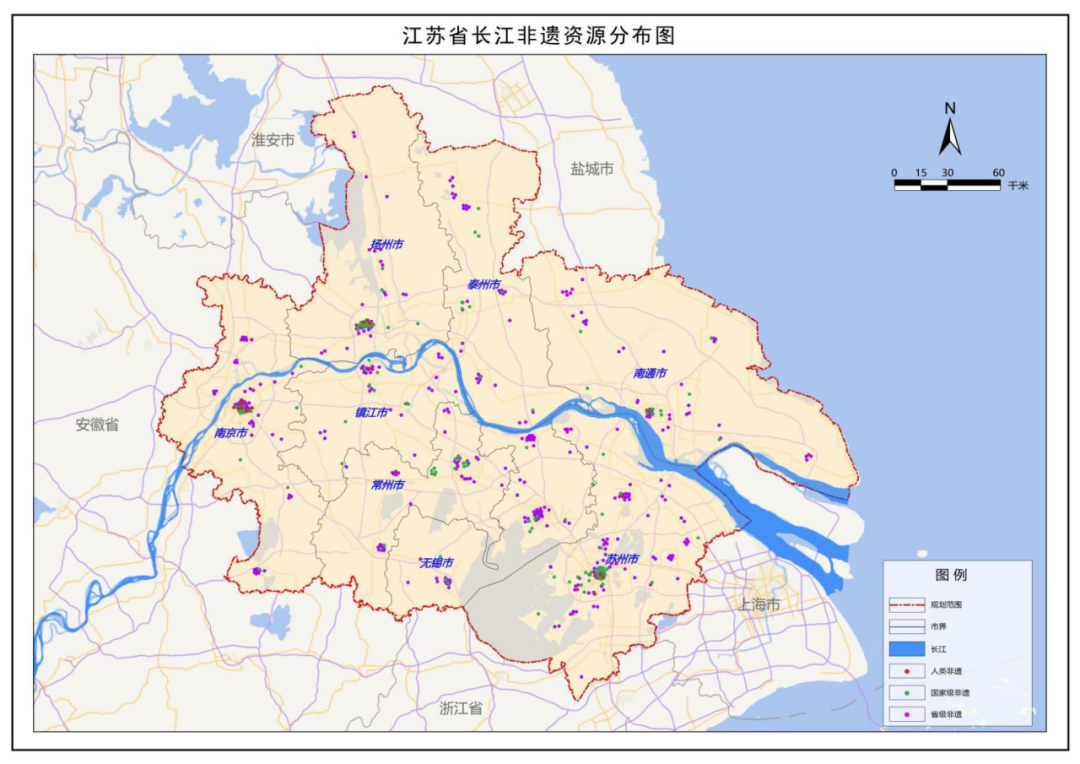
Task: Click the blue 长江 legend swatch
Action: pos(906,649)
